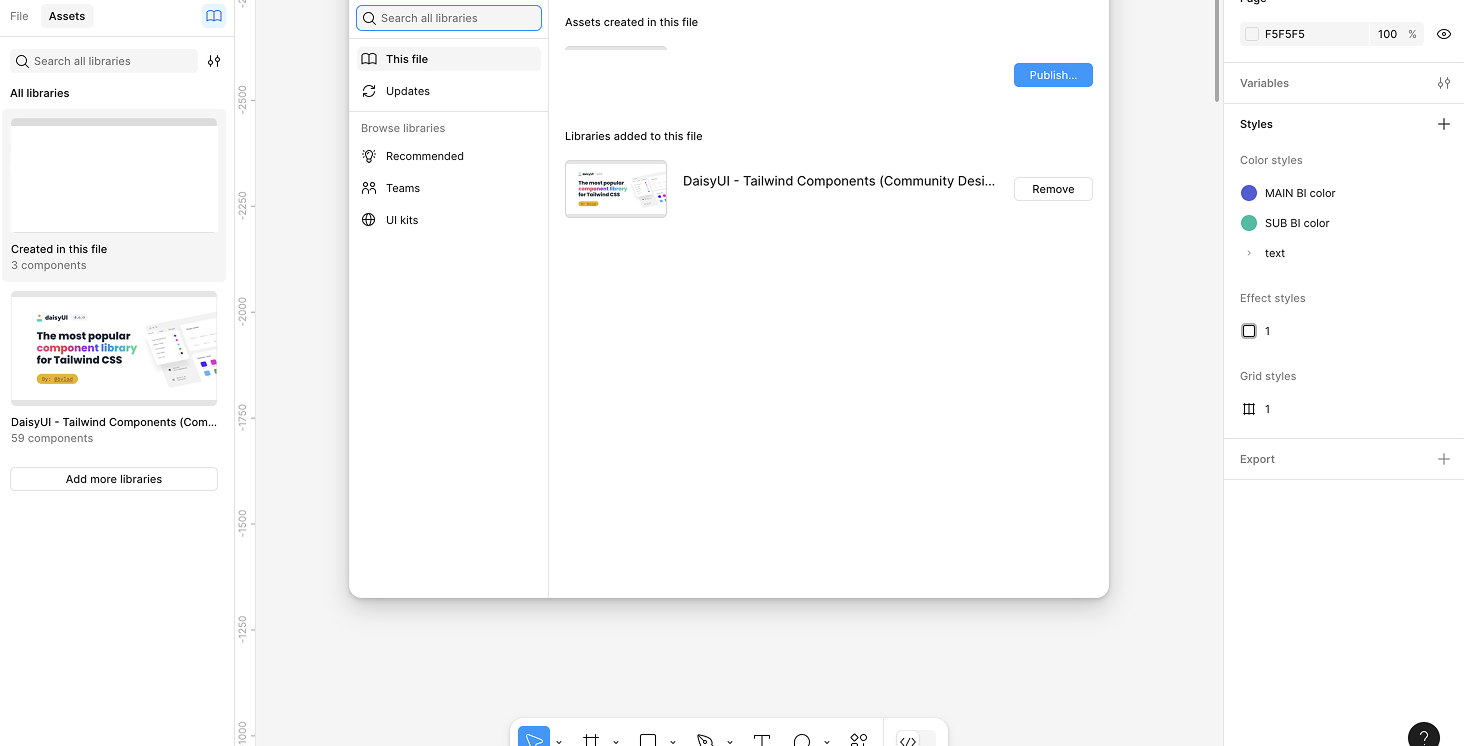Open DaisyUI library name in the modal
1464x746 pixels.
(839, 181)
